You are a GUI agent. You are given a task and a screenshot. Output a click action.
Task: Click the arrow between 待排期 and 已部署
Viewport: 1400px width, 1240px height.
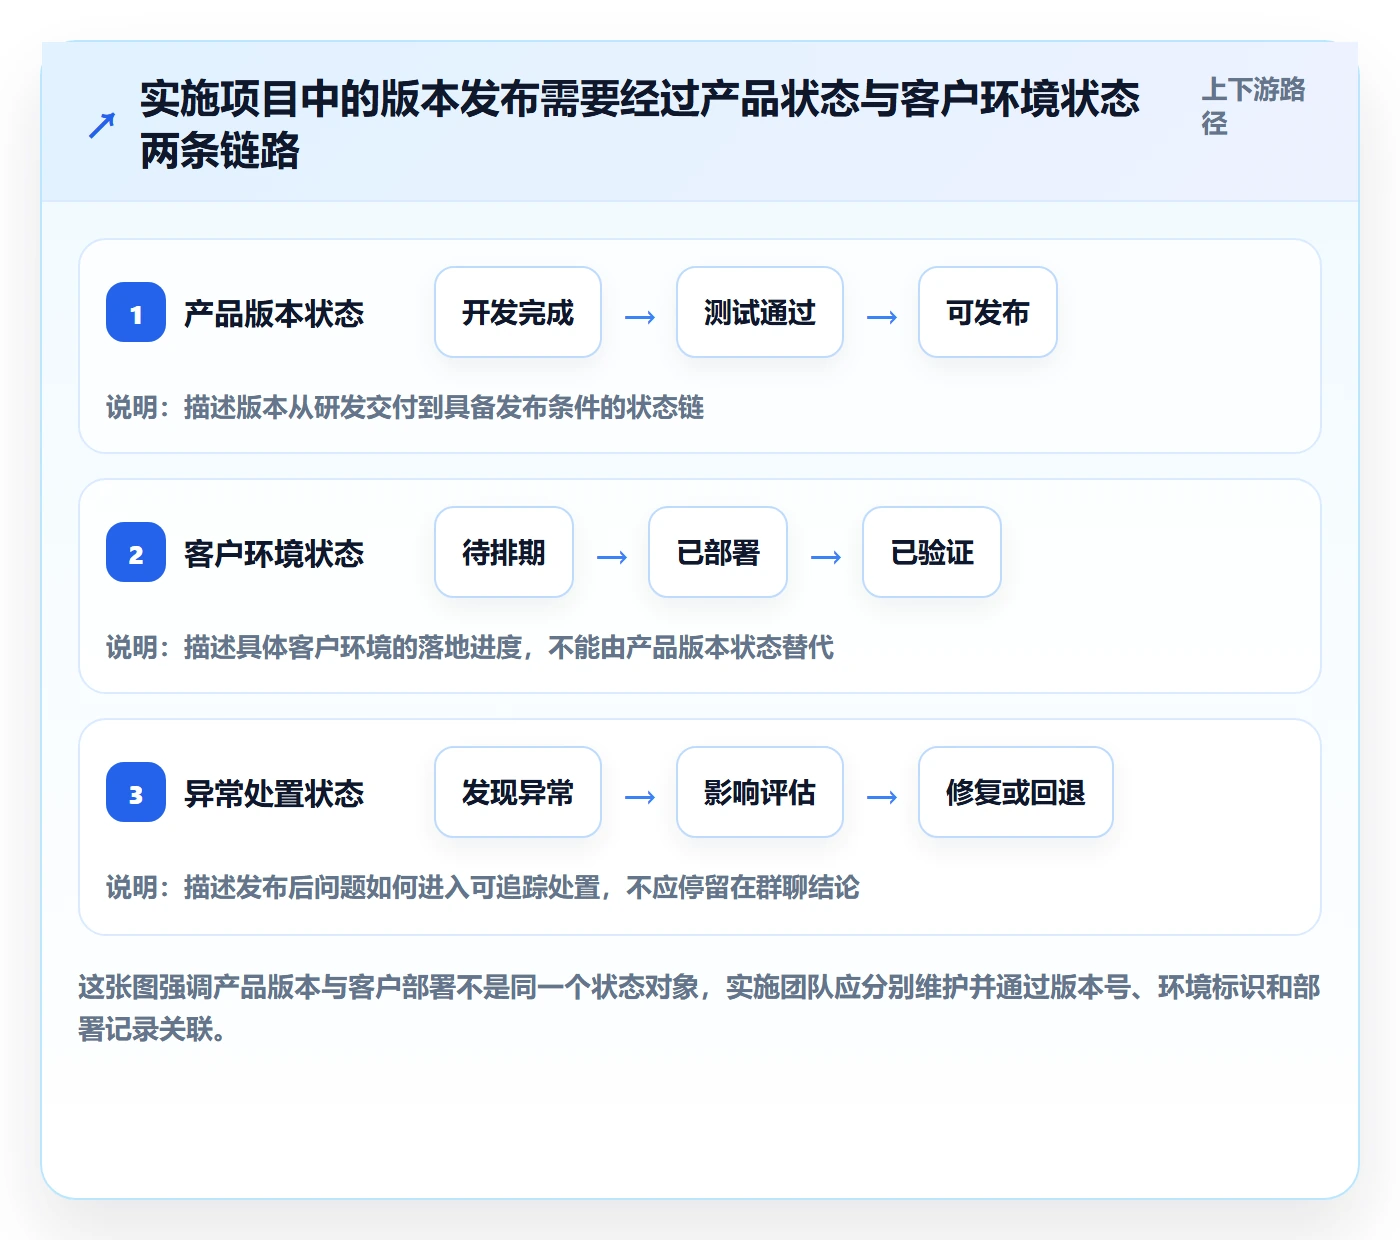612,557
